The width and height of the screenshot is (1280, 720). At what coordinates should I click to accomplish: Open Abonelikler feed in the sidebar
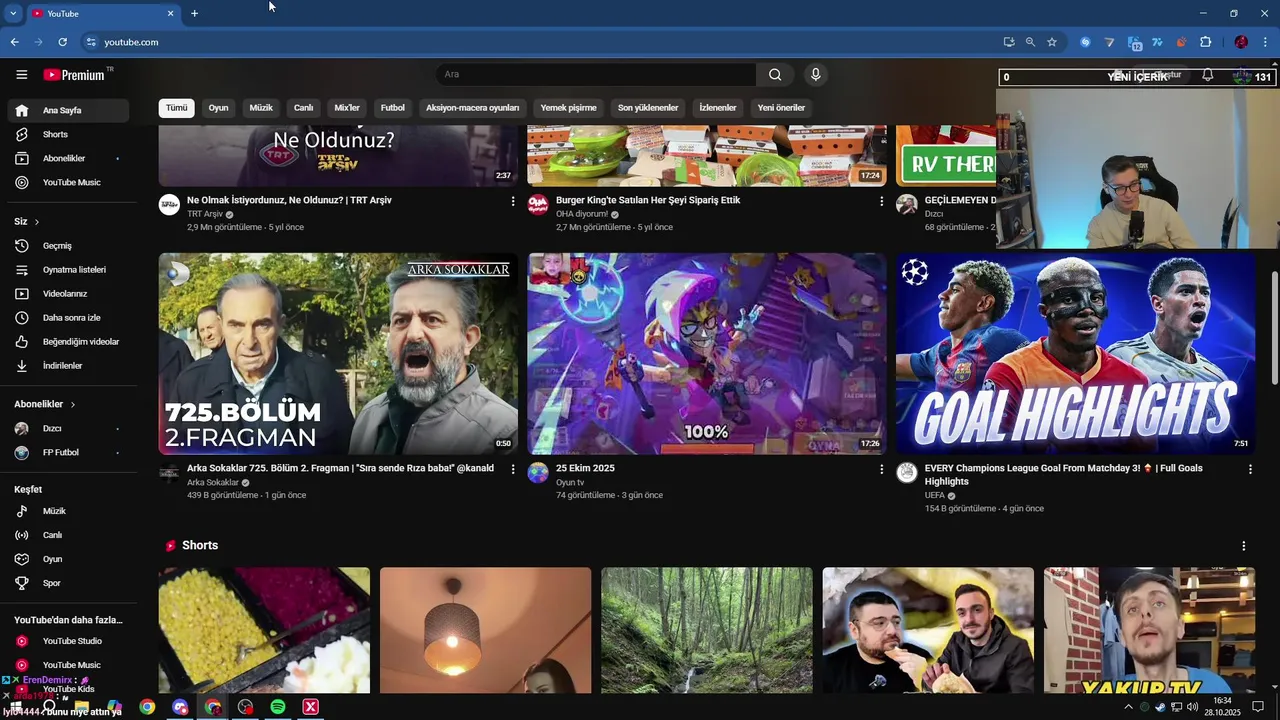[68, 158]
